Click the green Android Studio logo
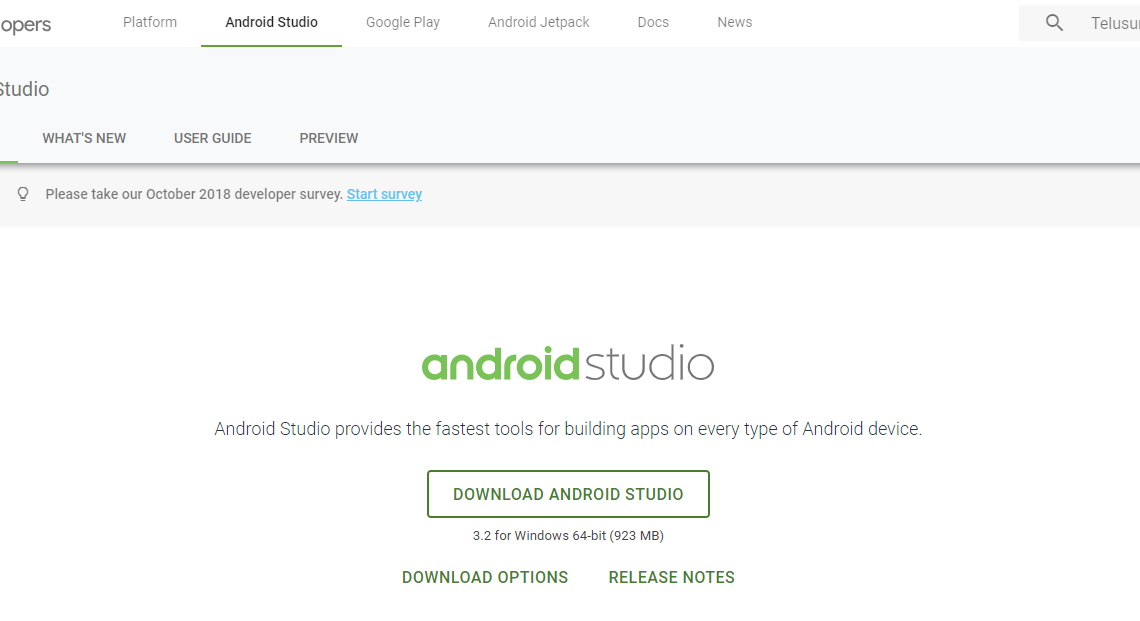1140x621 pixels. tap(568, 364)
